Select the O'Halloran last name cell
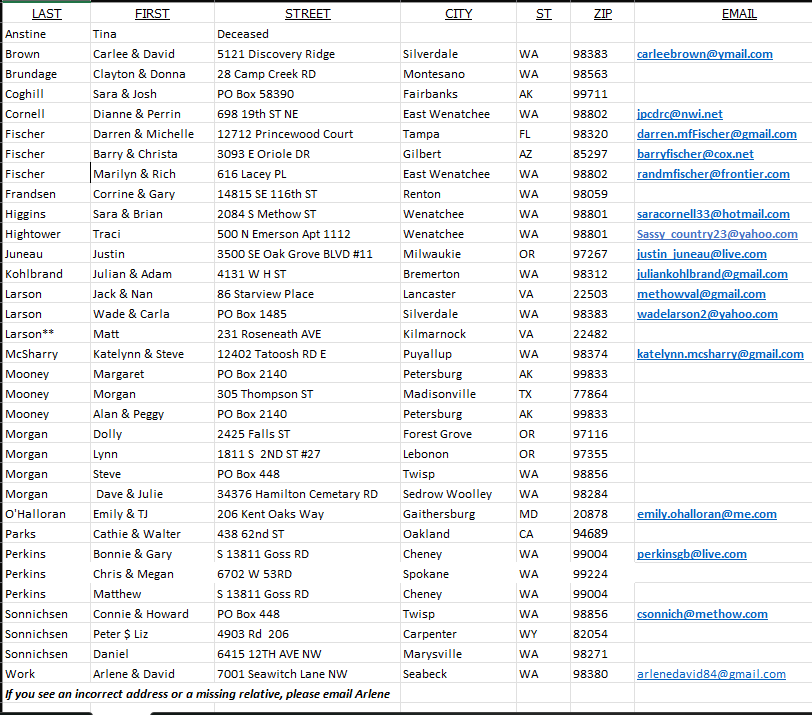 (x=47, y=515)
